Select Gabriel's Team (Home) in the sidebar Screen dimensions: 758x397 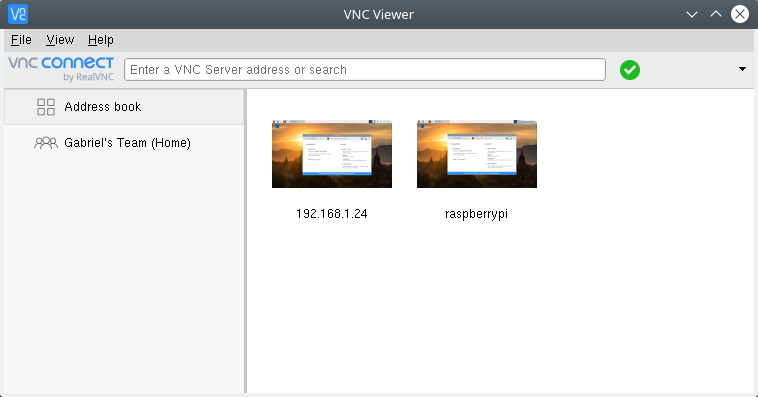click(124, 143)
